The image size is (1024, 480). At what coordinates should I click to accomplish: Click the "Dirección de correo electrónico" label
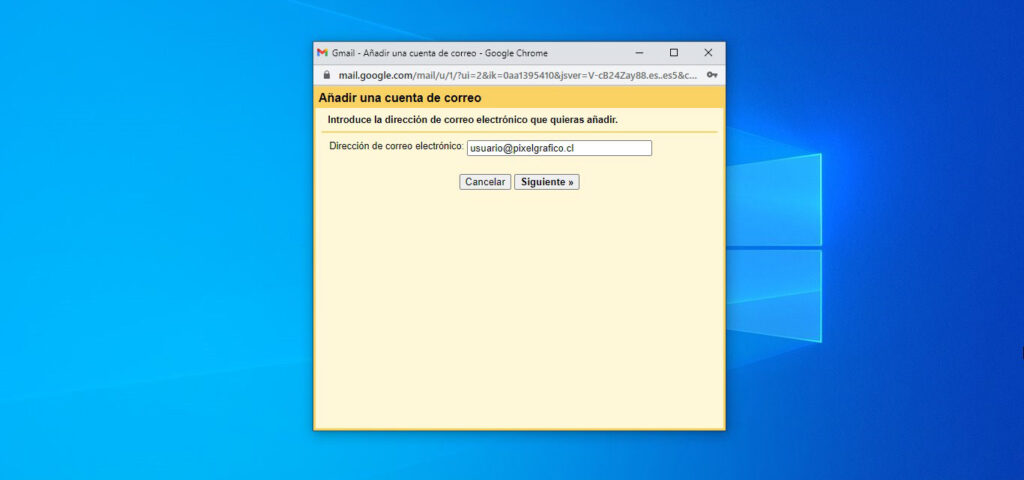pyautogui.click(x=396, y=147)
